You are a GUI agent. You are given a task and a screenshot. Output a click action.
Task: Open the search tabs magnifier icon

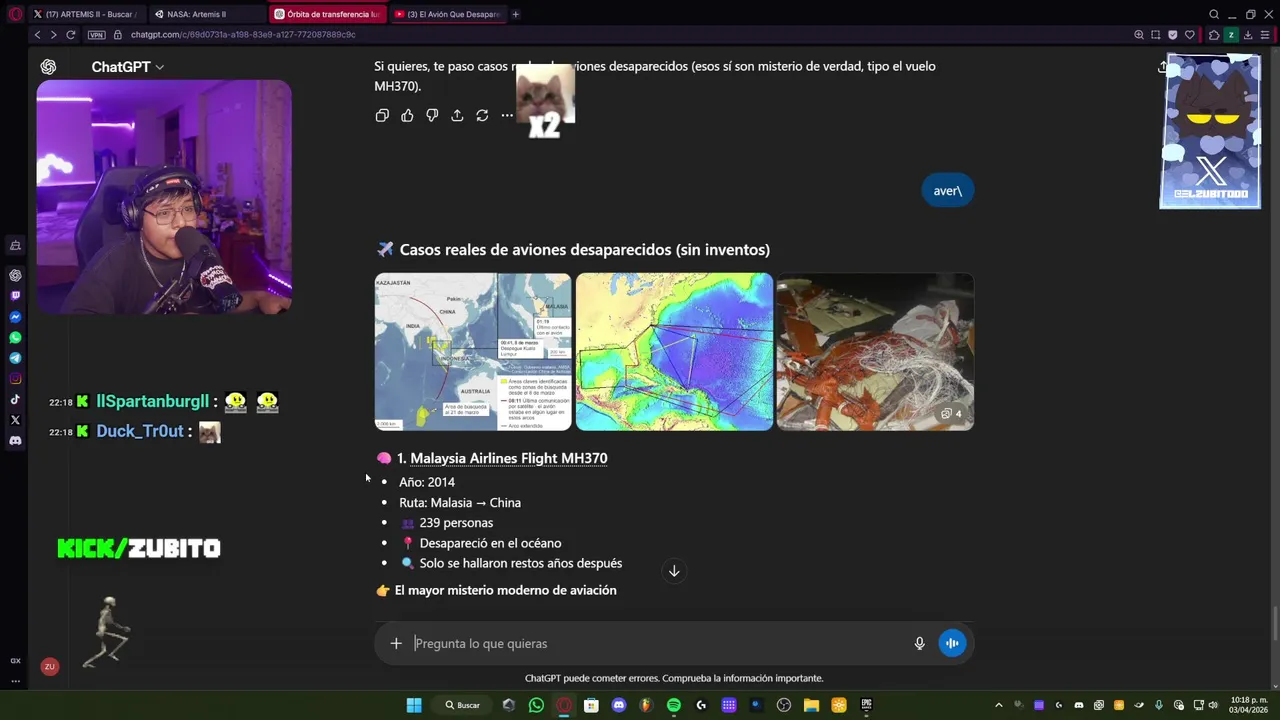point(1214,14)
